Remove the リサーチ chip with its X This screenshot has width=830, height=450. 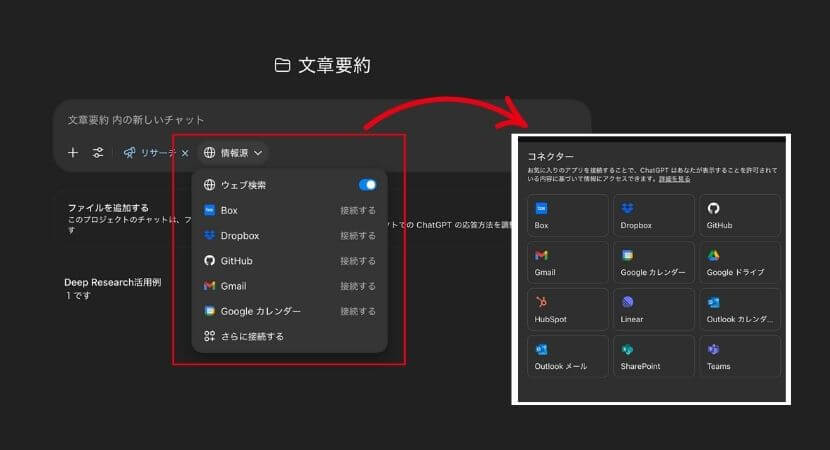[x=185, y=153]
